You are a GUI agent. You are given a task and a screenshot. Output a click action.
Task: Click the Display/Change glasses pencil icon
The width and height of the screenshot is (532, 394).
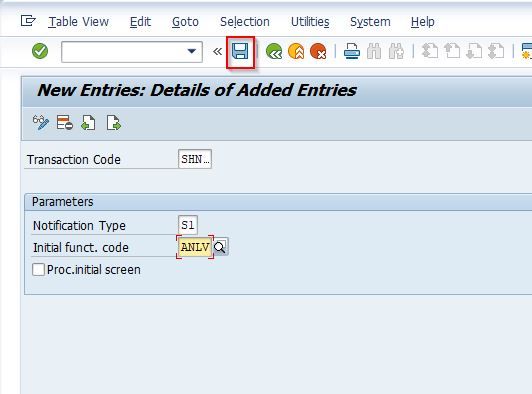[41, 123]
